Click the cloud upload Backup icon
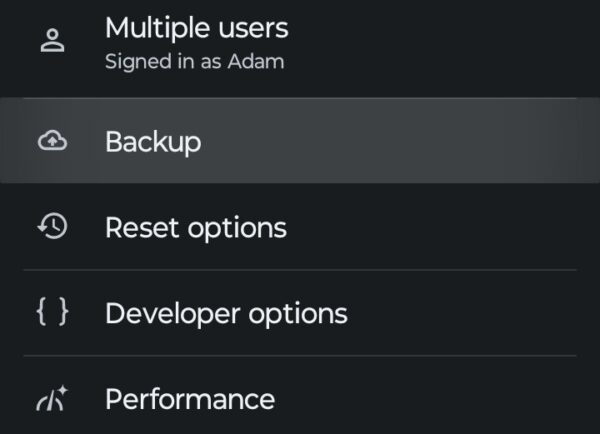Image resolution: width=600 pixels, height=434 pixels. 52,142
